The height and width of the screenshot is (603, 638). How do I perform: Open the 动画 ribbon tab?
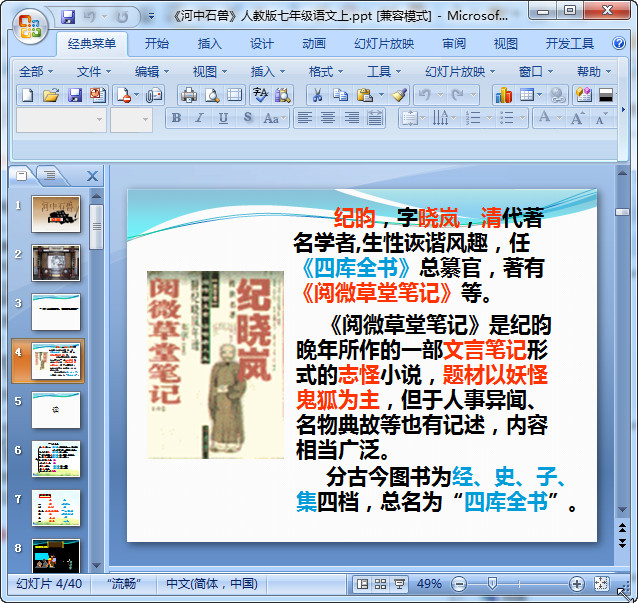point(314,44)
